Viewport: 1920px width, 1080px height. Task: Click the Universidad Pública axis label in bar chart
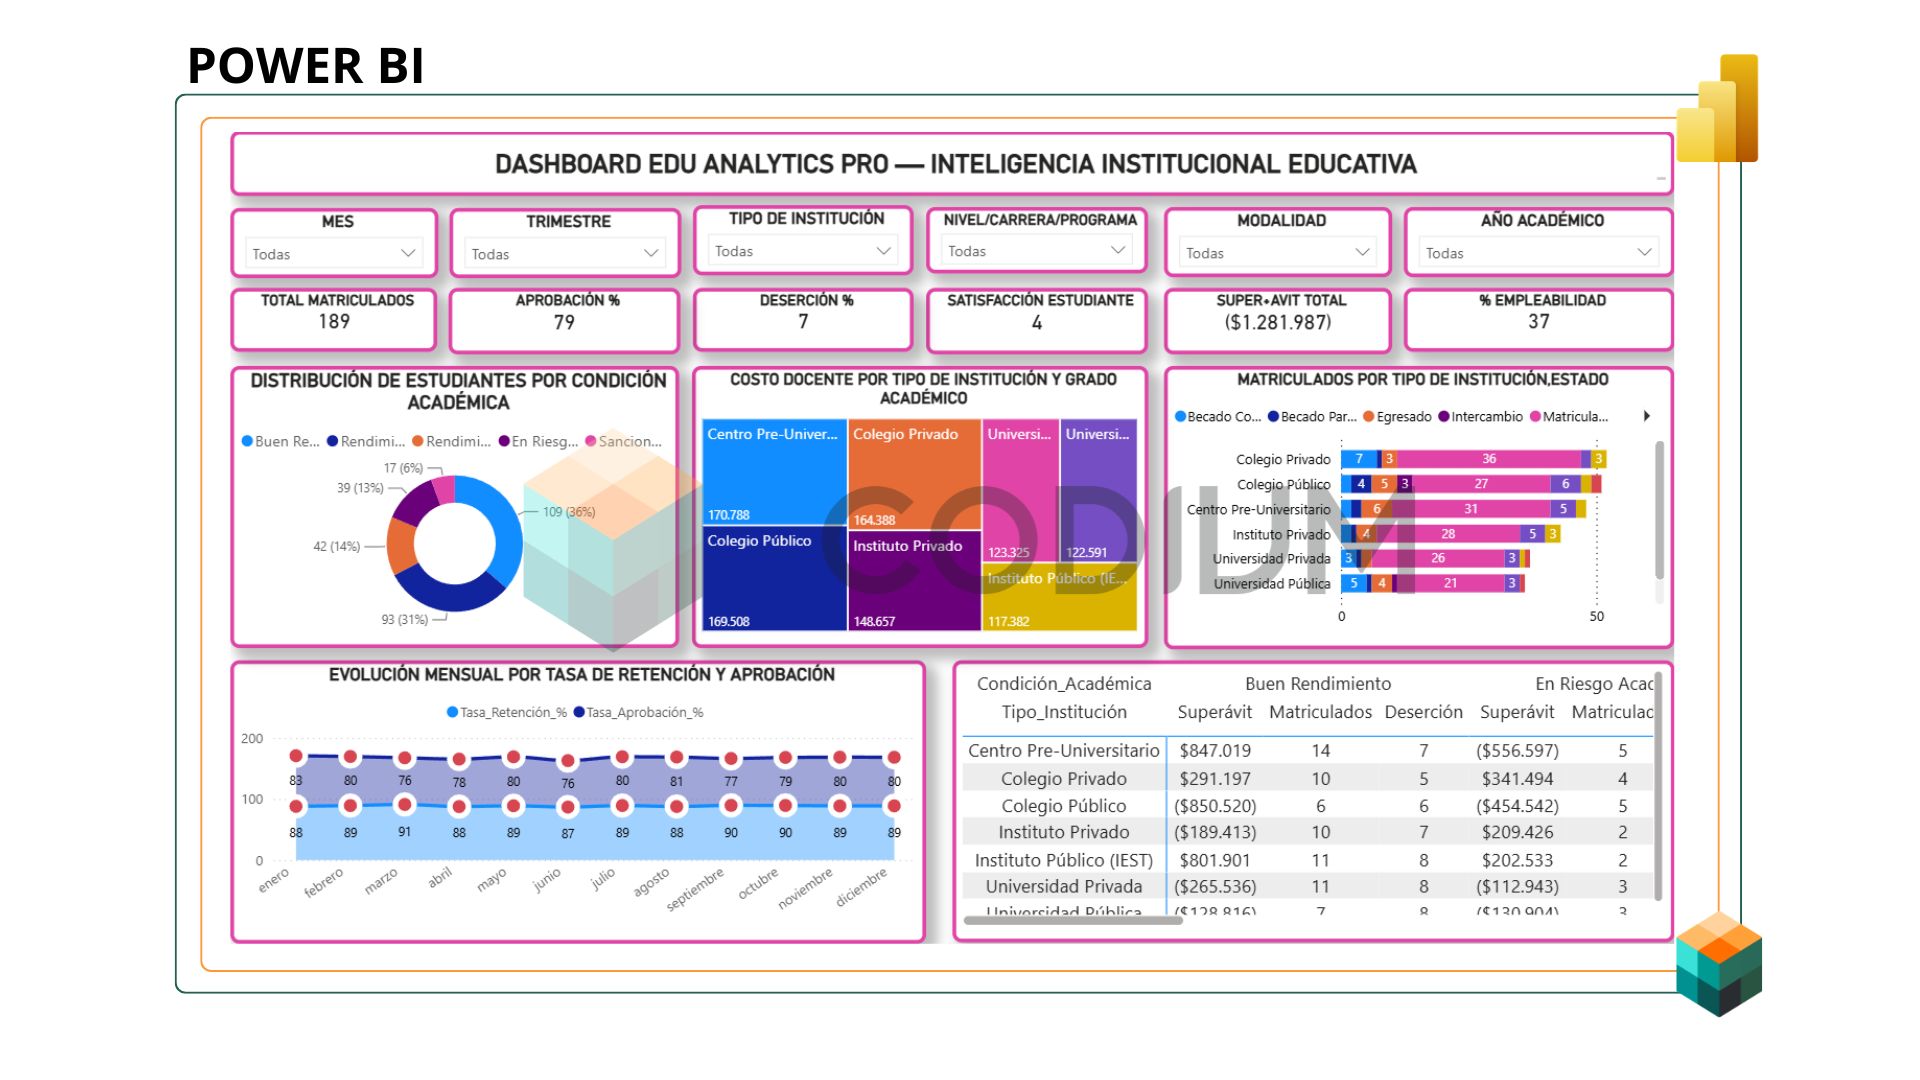pos(1271,584)
